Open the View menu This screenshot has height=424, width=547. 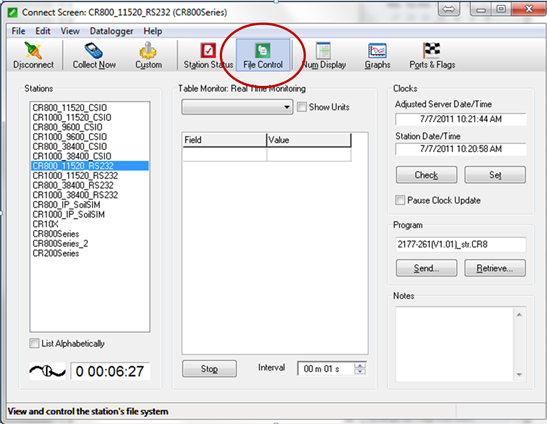(70, 31)
